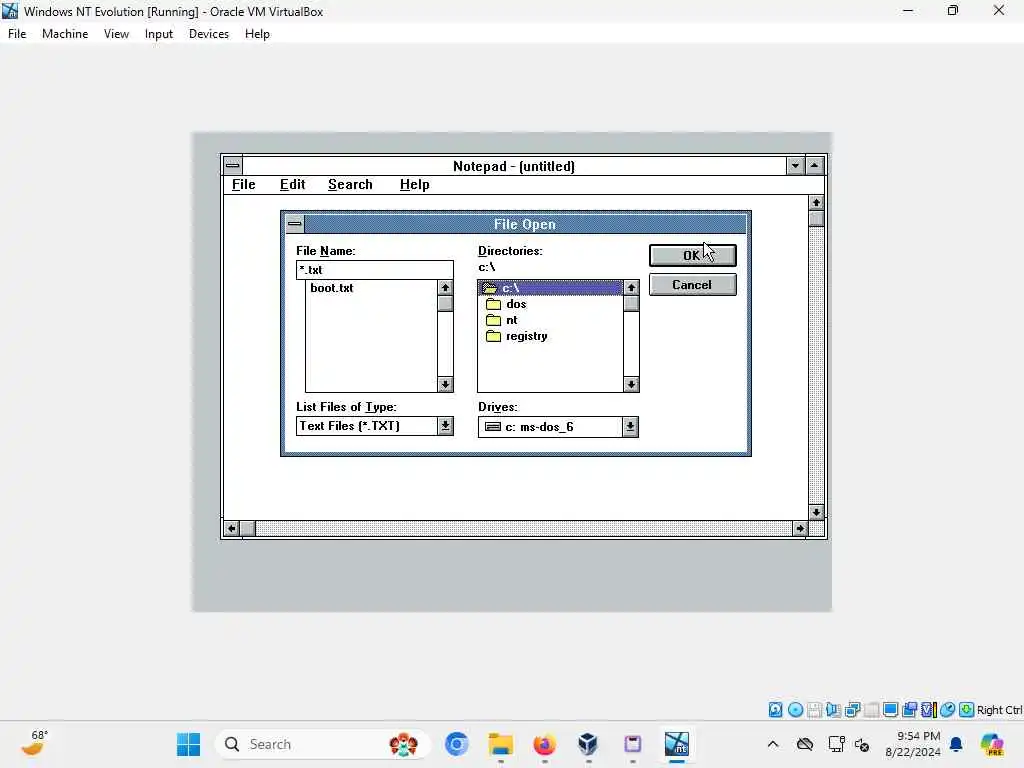
Task: Click OK in the File Open dialog
Action: coord(692,255)
